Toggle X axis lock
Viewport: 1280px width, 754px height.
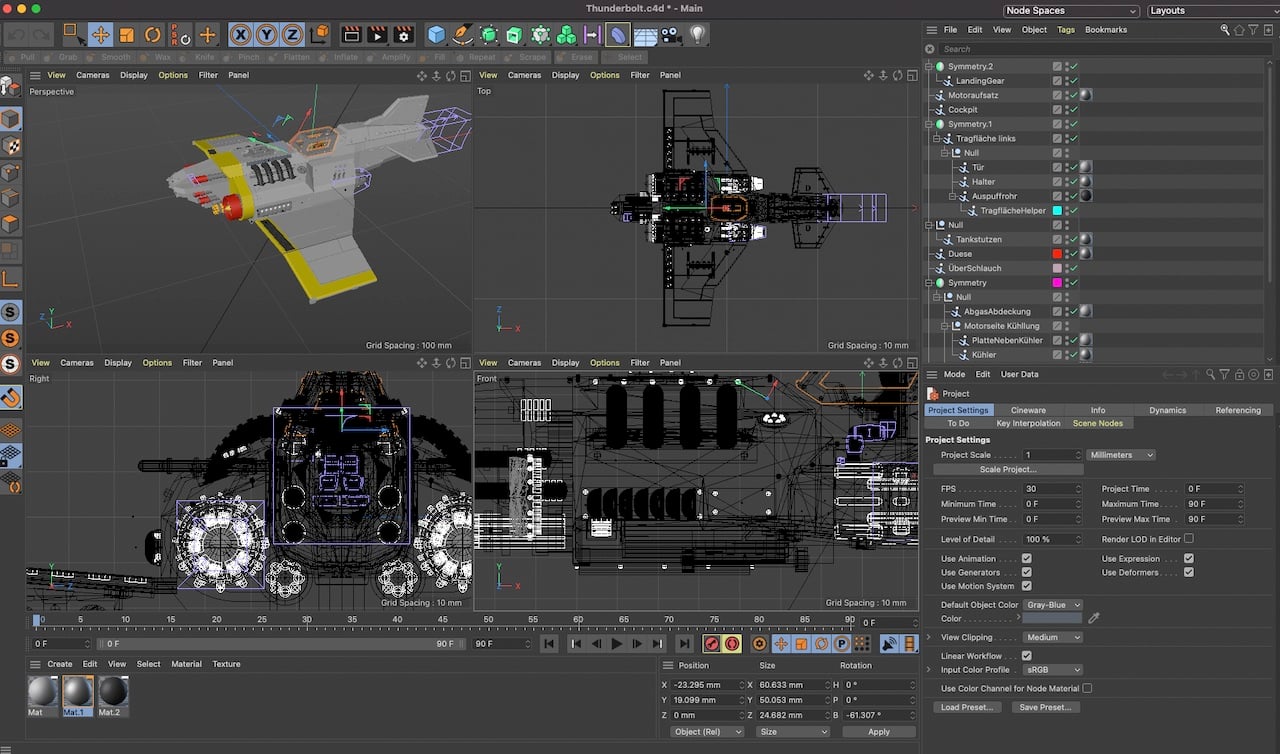pos(240,35)
